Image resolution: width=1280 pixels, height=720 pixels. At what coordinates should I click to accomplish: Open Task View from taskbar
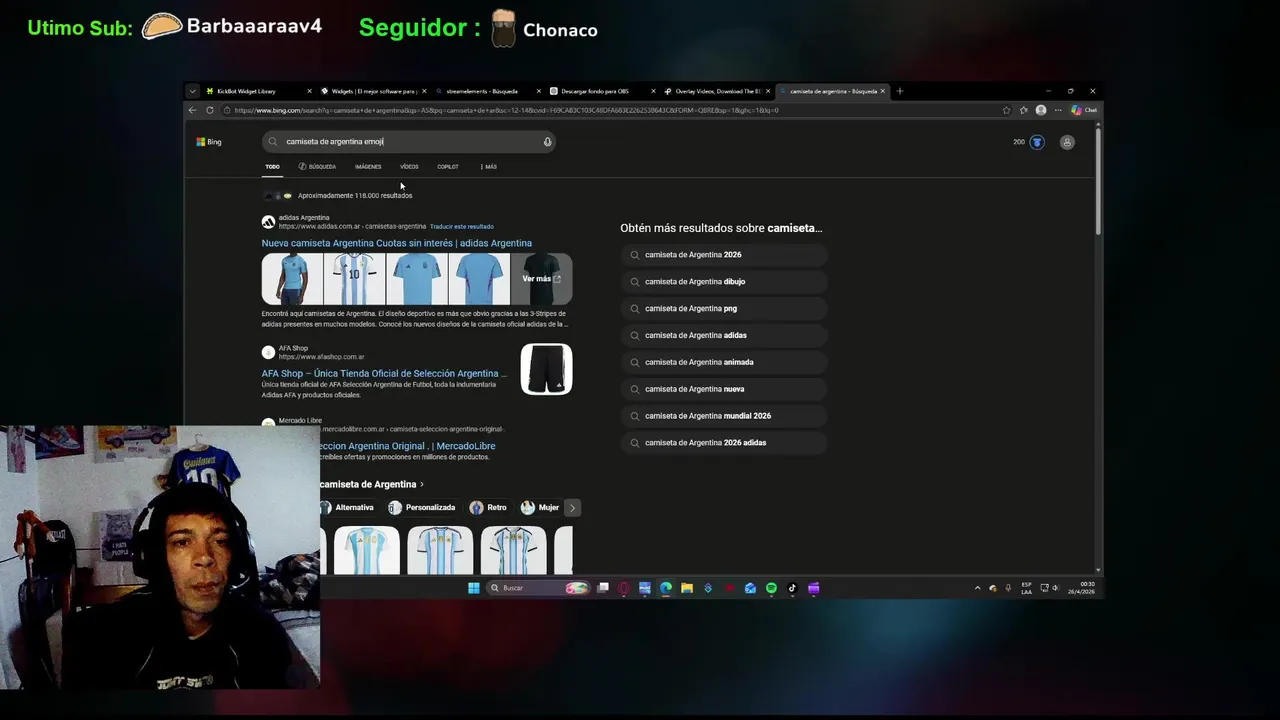pyautogui.click(x=603, y=588)
